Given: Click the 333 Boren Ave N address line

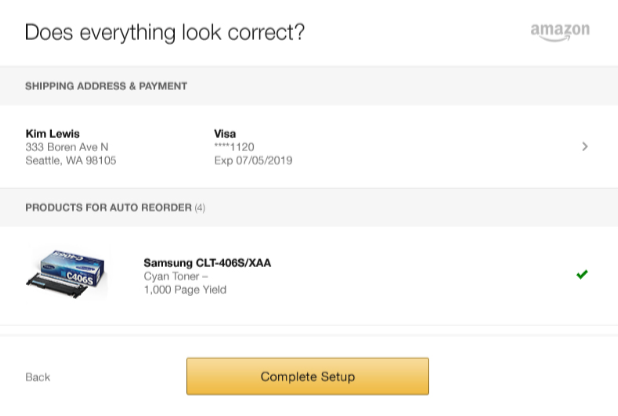Looking at the screenshot, I should [x=67, y=147].
